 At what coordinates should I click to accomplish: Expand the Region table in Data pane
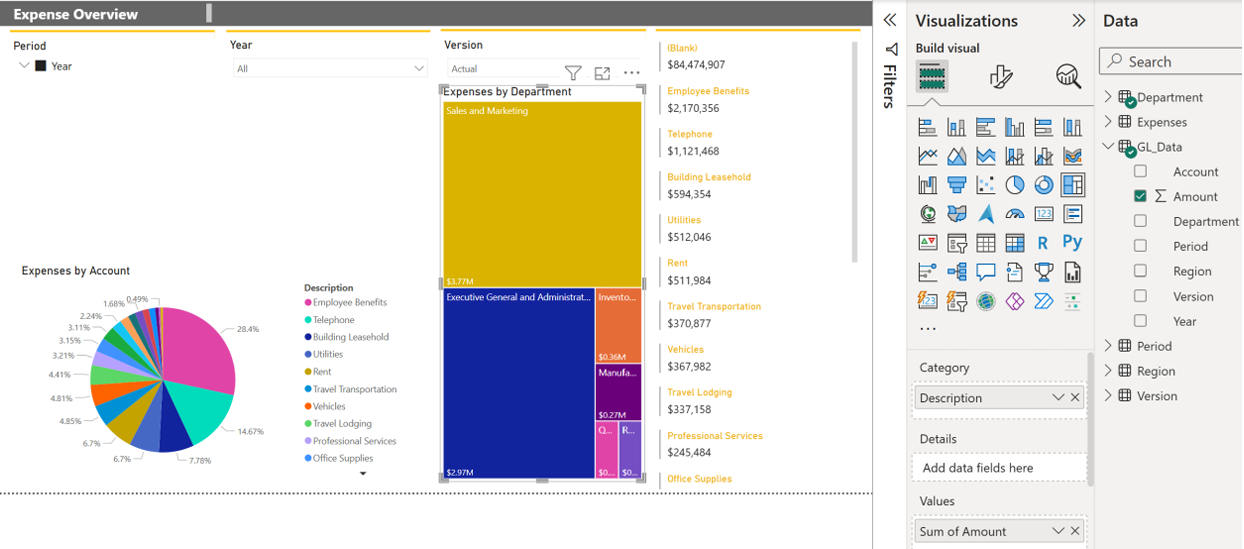tap(1107, 371)
